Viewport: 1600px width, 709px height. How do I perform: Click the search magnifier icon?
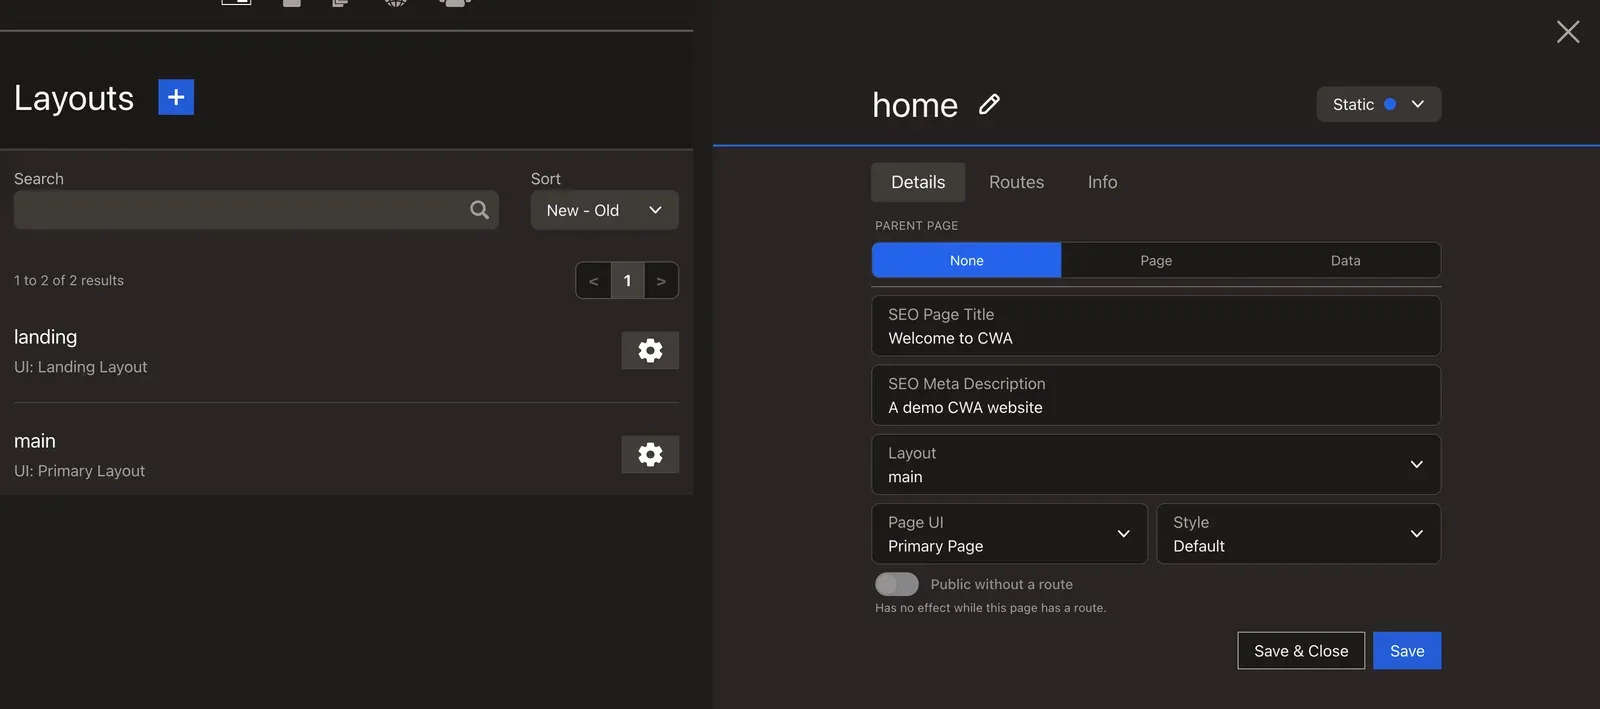480,210
